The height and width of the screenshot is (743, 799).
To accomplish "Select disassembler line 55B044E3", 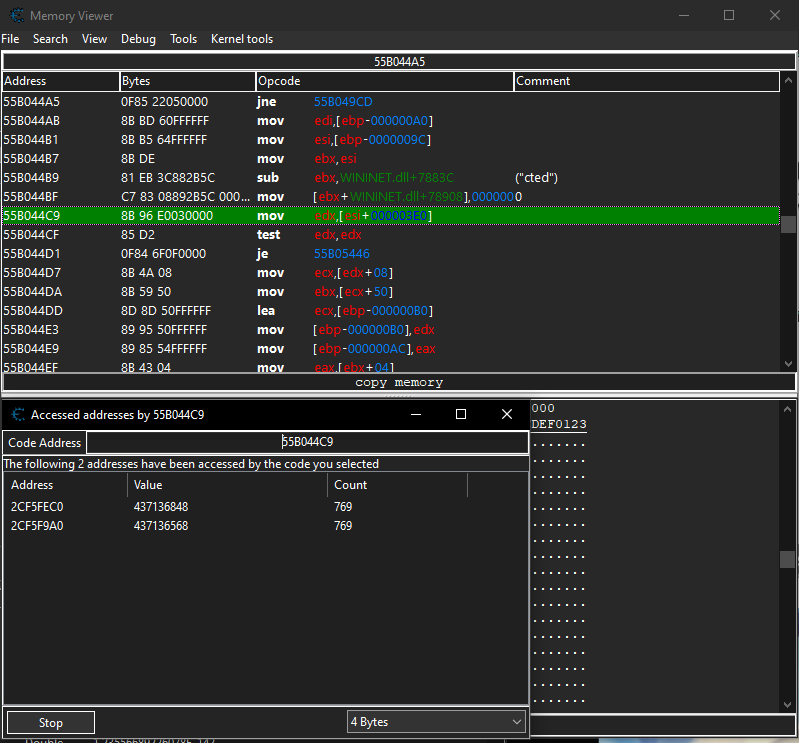I will 391,330.
